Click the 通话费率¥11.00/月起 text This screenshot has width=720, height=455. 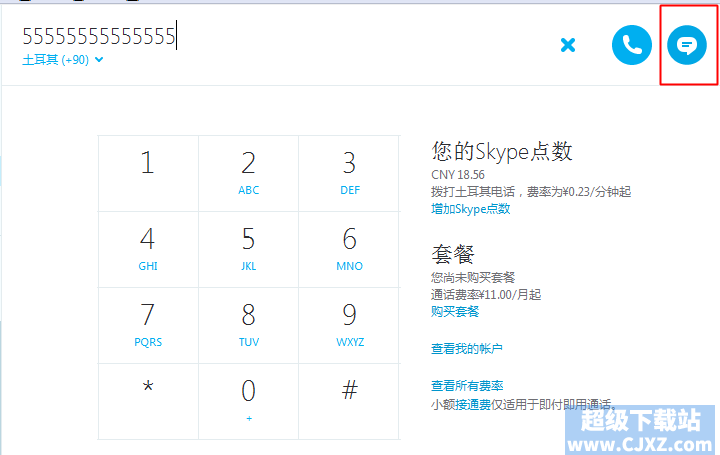(486, 295)
